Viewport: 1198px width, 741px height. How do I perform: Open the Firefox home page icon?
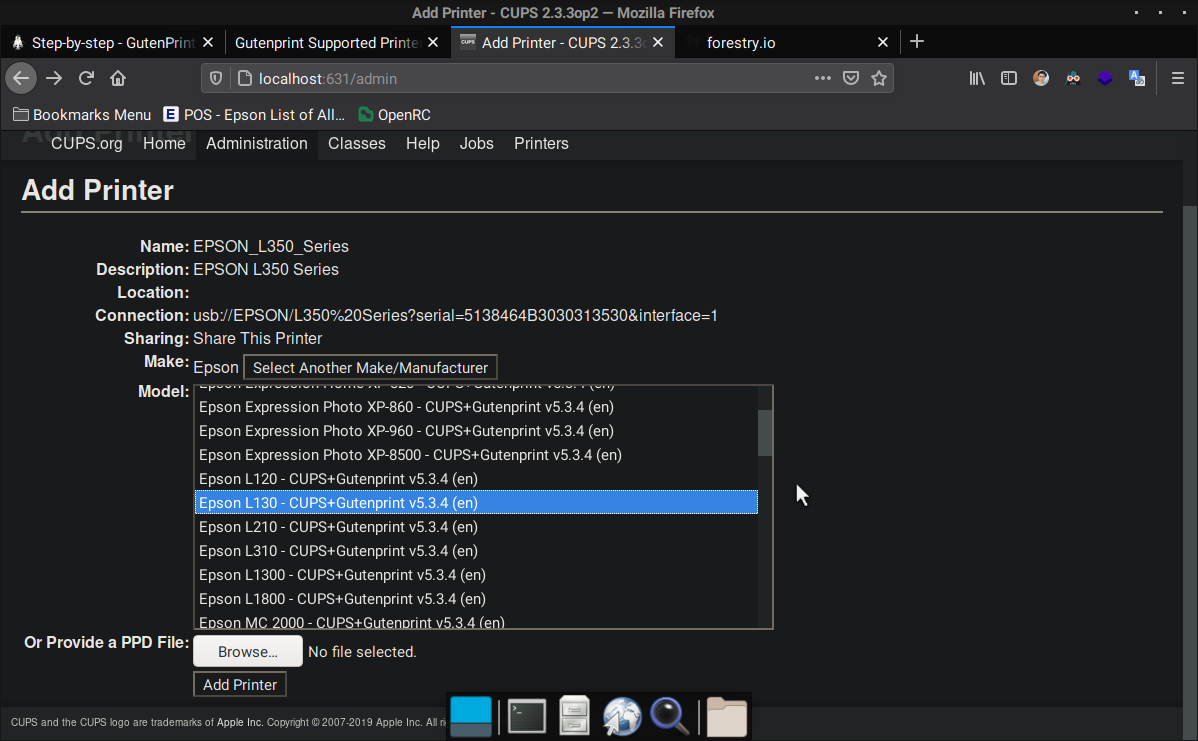118,78
